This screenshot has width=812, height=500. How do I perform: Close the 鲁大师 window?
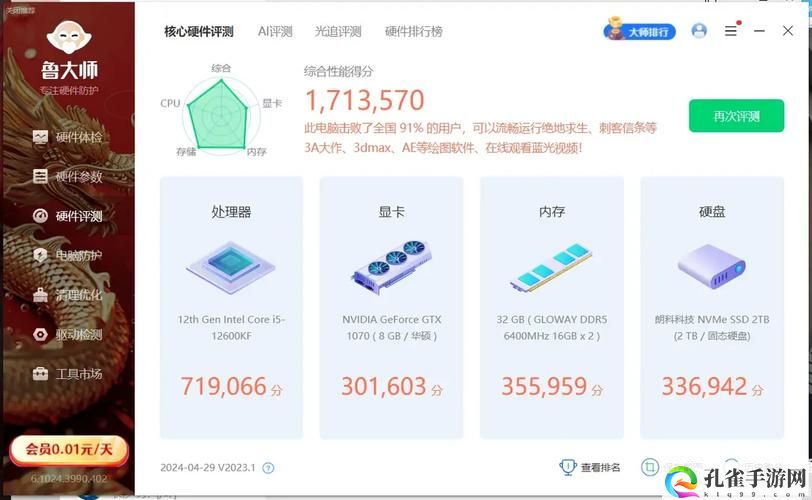788,31
